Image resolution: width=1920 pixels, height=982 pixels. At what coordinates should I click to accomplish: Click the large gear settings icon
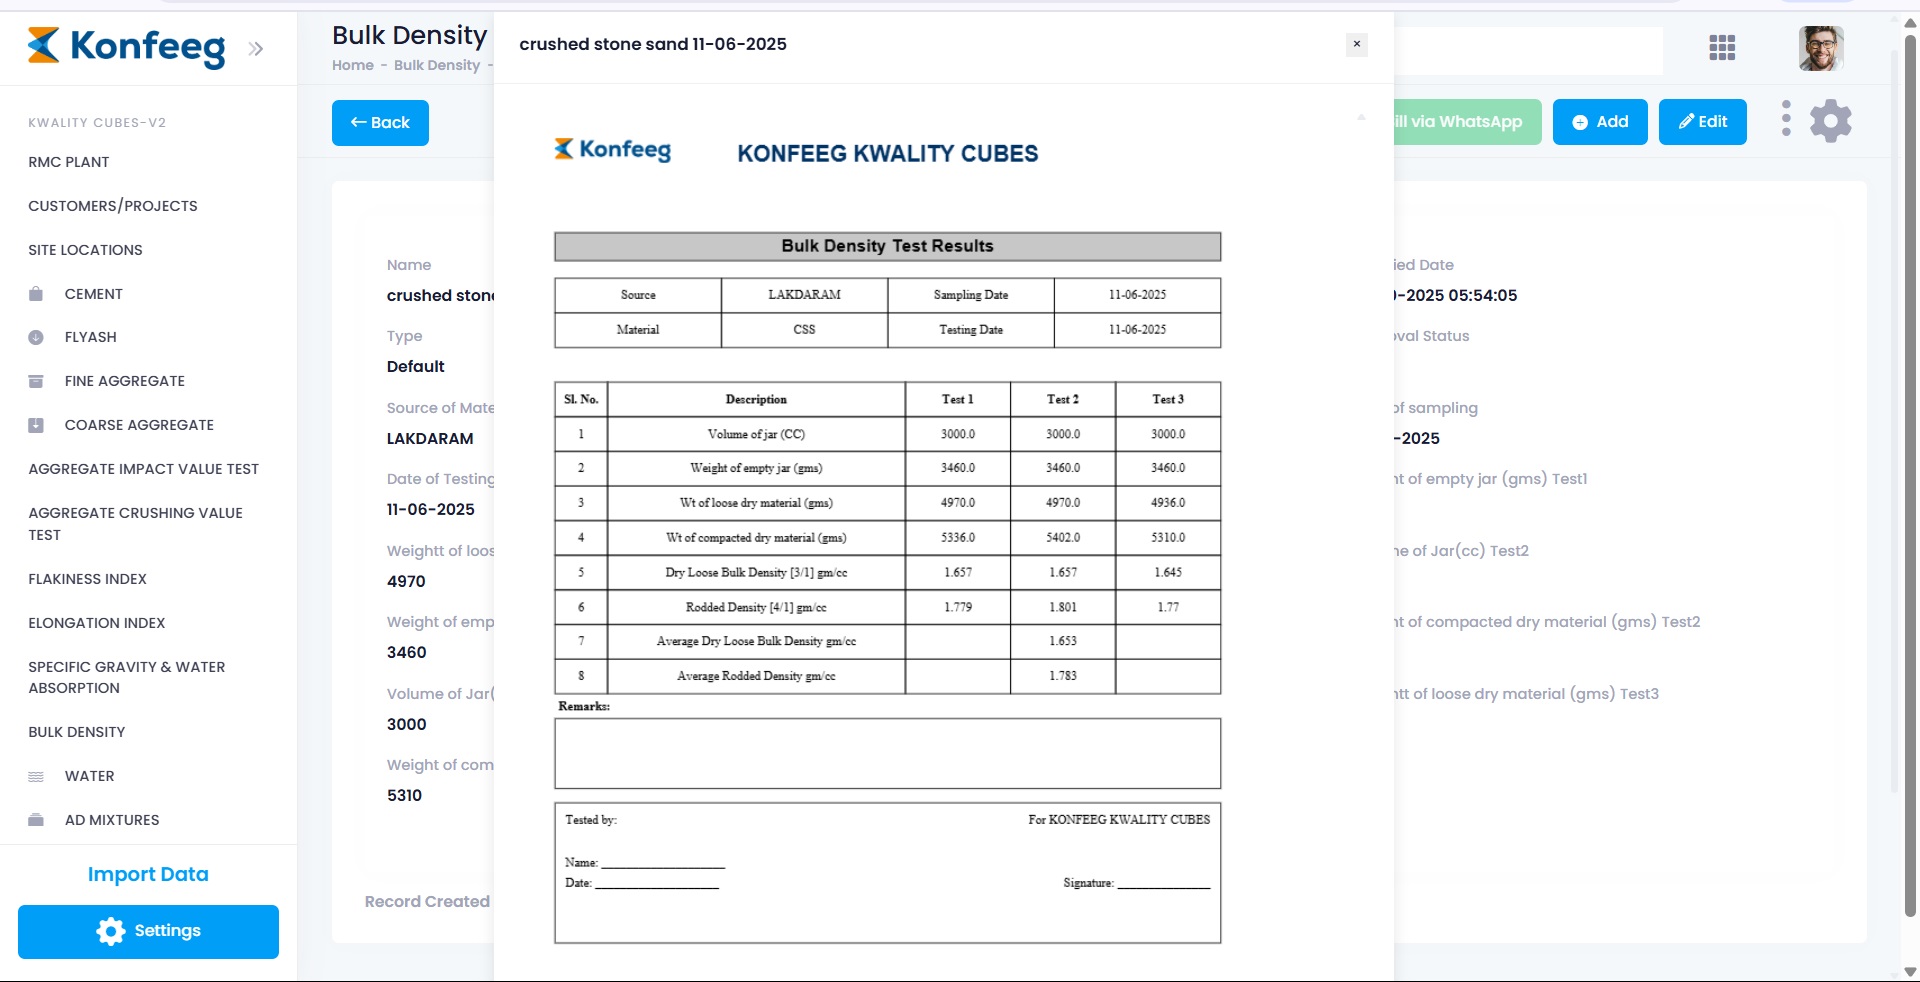(1830, 121)
